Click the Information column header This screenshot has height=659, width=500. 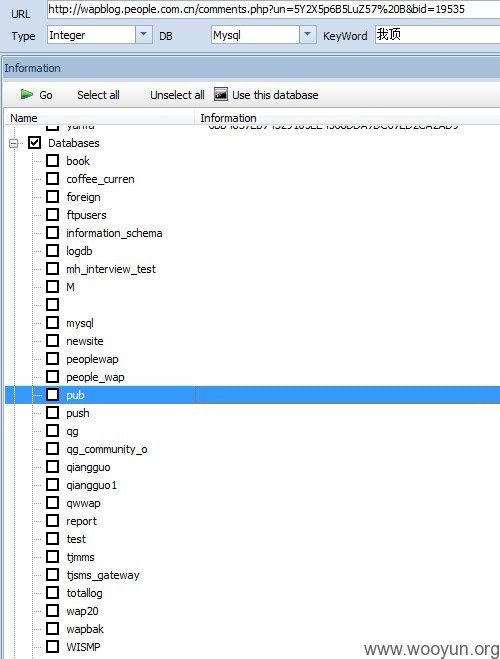347,118
